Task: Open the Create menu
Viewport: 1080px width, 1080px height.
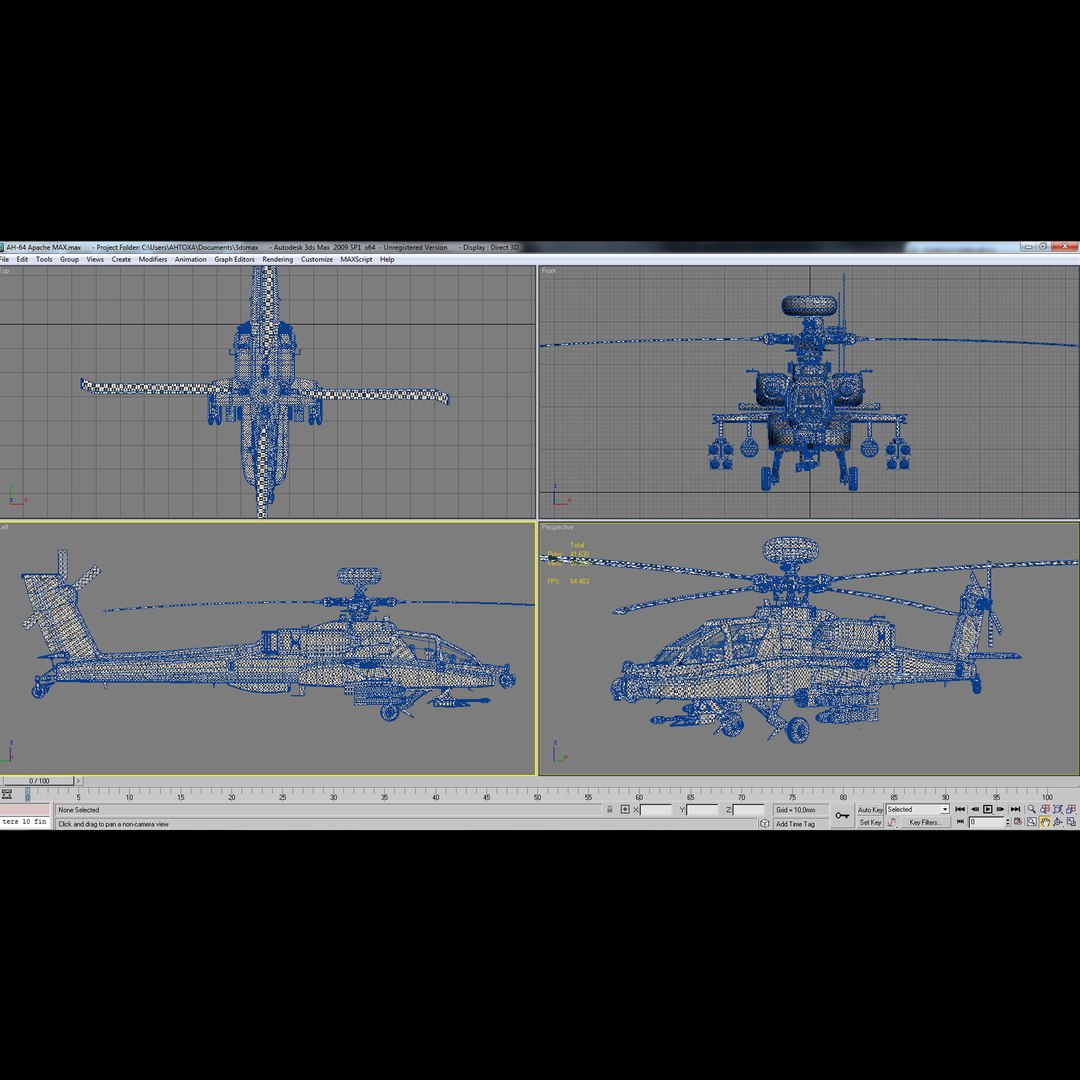Action: pos(121,260)
